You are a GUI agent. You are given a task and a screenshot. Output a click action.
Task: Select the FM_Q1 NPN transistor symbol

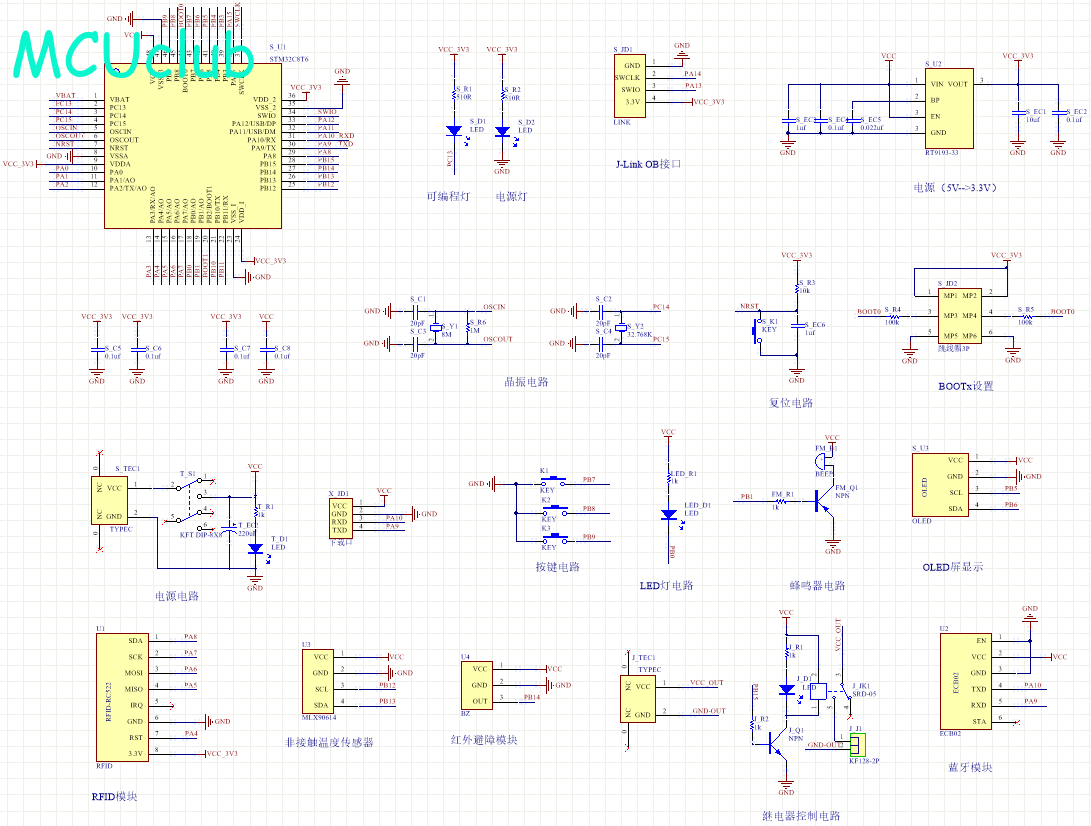[823, 501]
